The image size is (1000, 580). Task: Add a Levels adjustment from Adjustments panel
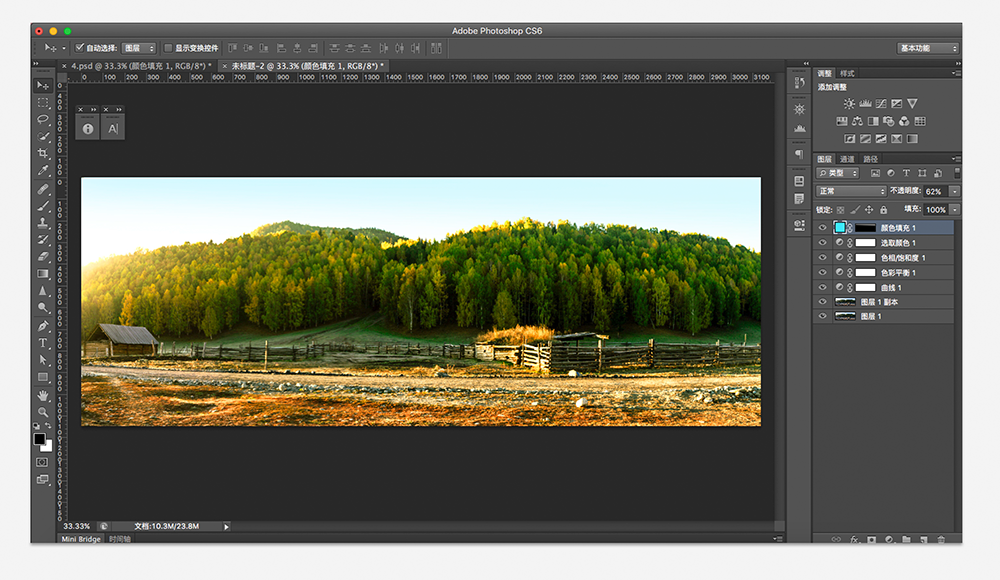click(865, 103)
